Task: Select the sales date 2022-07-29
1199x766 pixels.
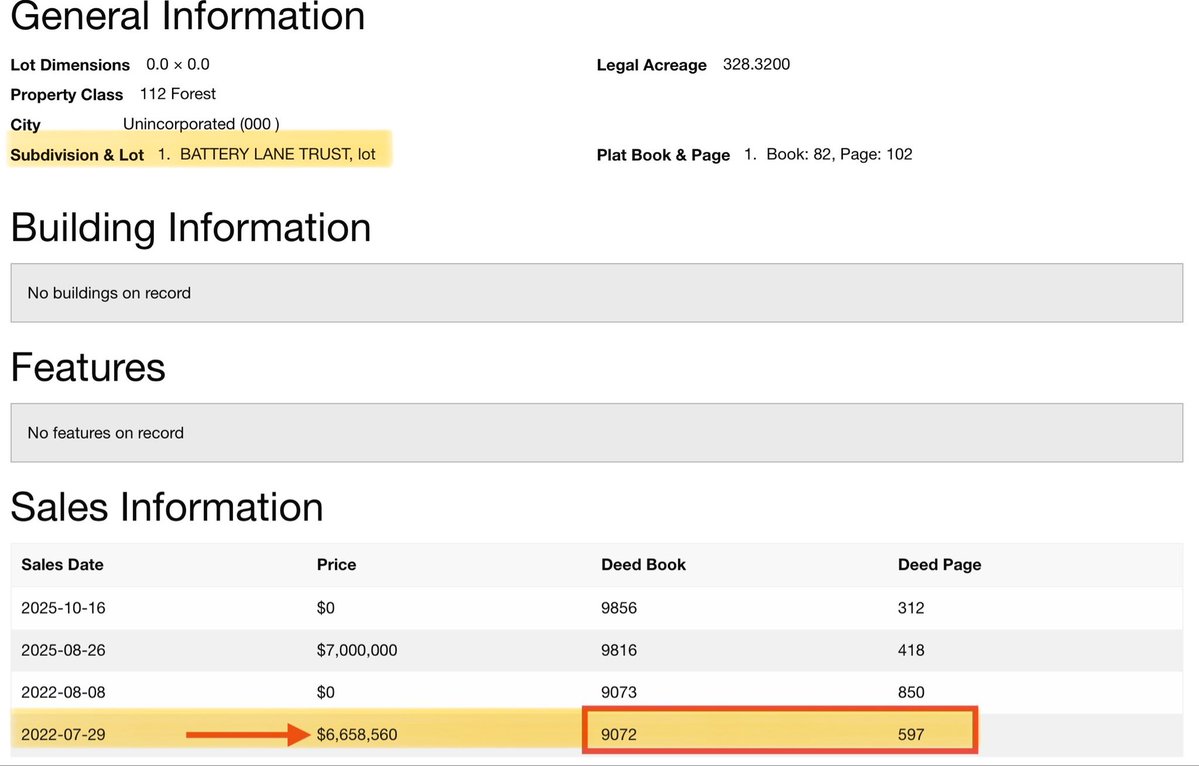Action: coord(63,734)
